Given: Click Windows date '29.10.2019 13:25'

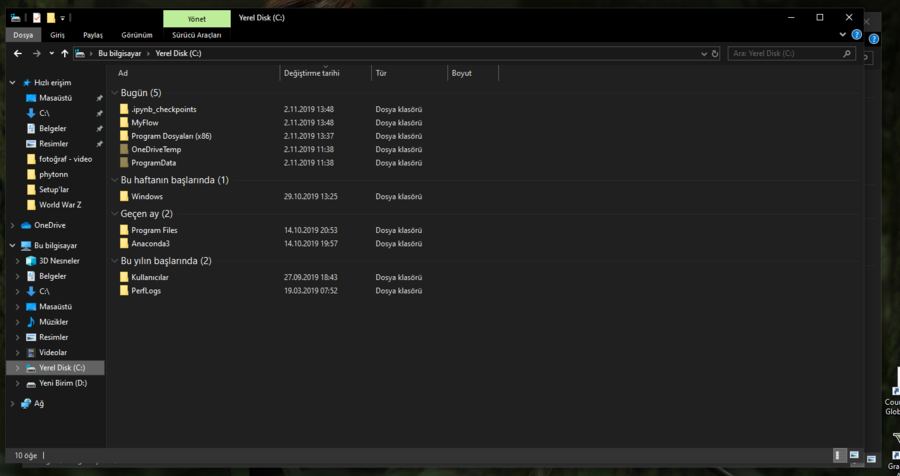Looking at the screenshot, I should click(311, 196).
